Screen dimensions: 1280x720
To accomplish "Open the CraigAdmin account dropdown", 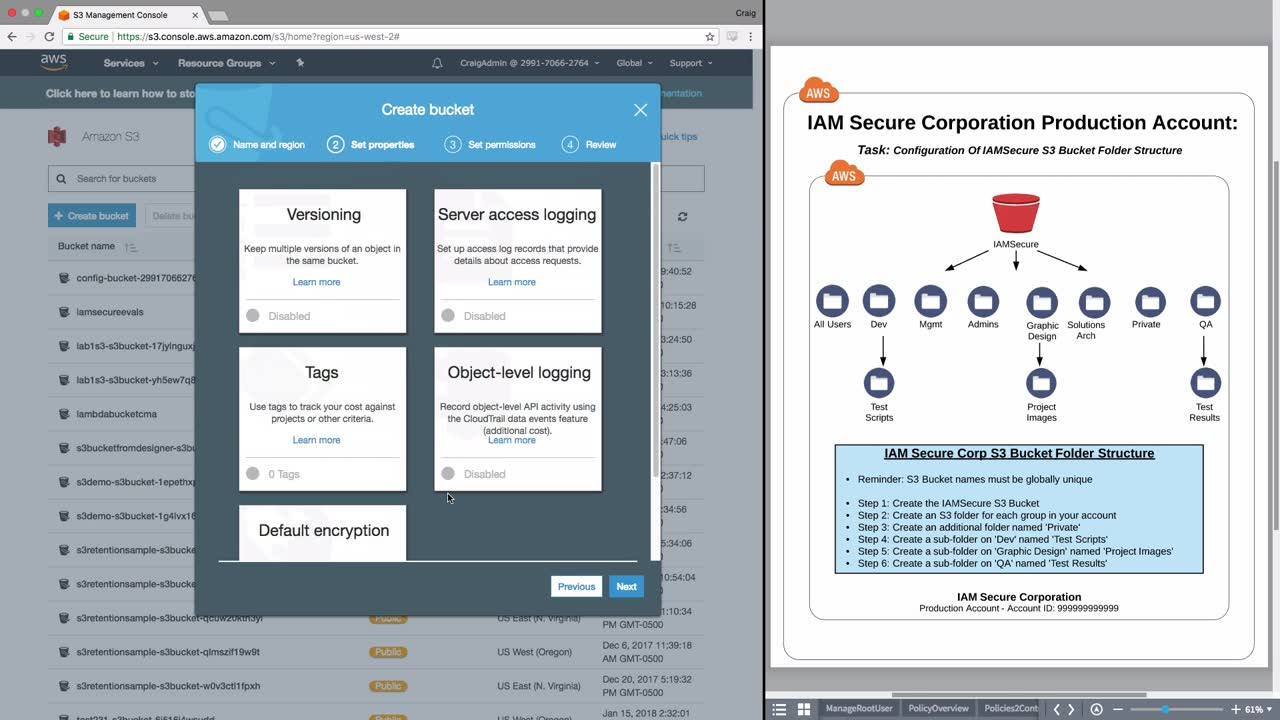I will 529,63.
